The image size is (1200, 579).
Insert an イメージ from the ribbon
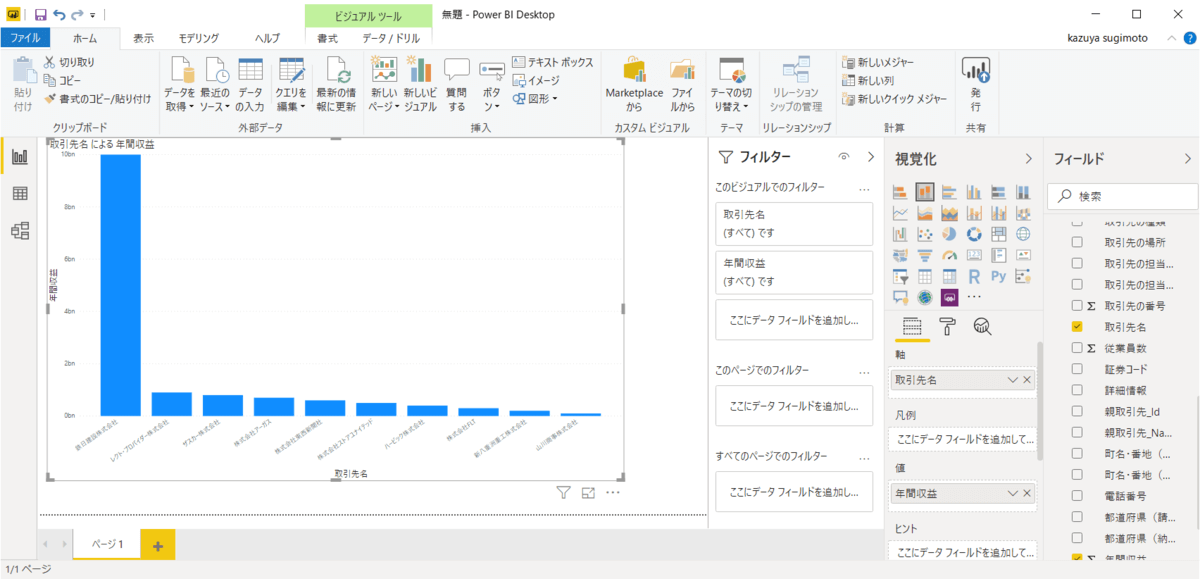[x=536, y=80]
